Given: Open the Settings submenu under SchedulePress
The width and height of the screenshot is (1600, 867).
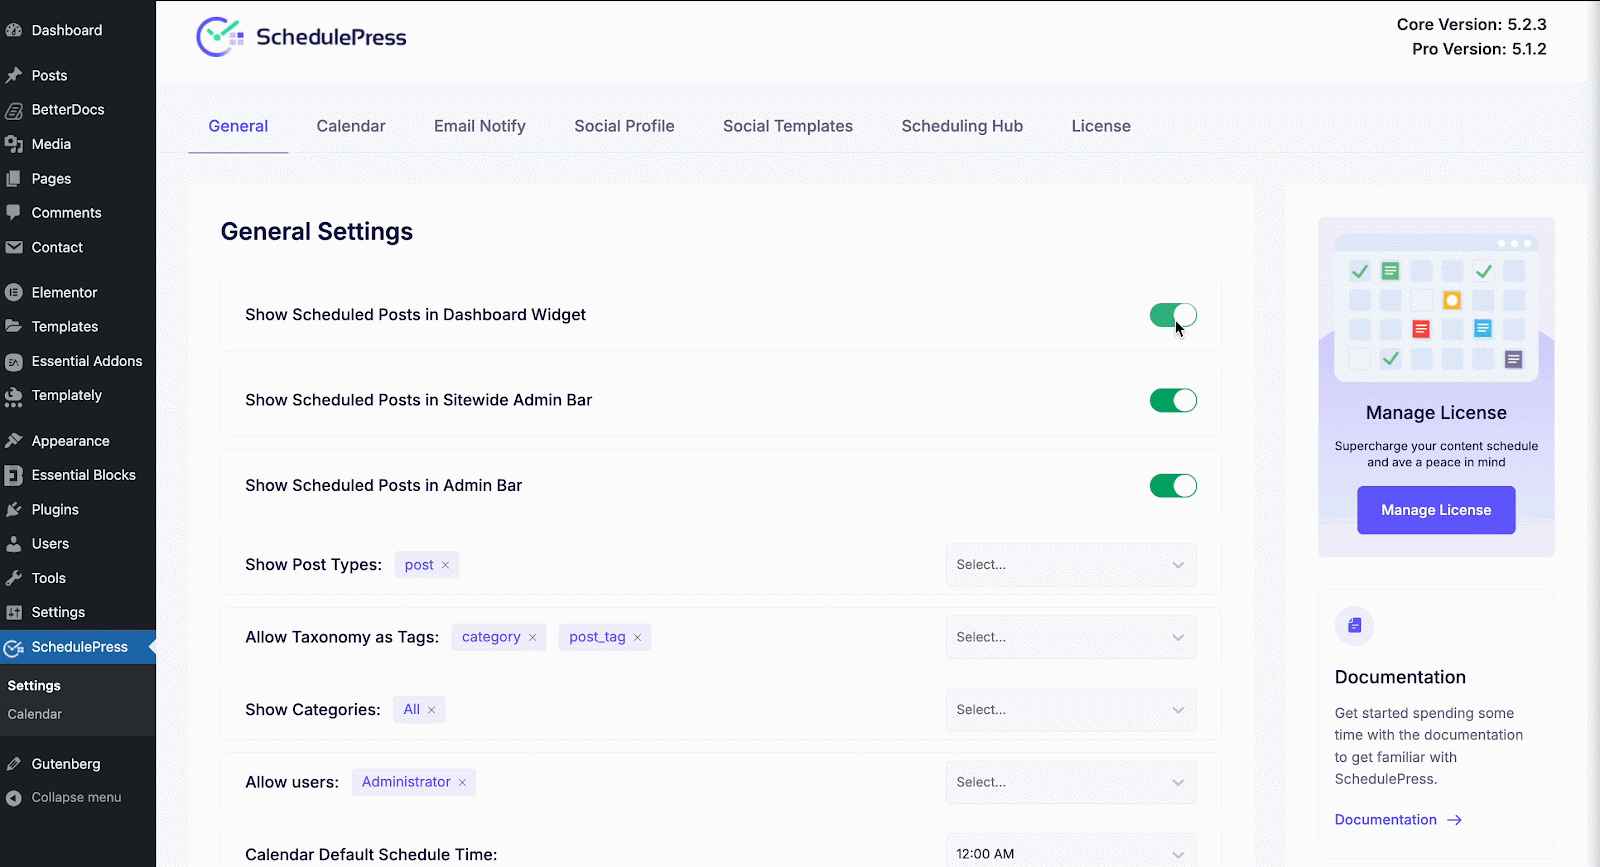Looking at the screenshot, I should point(34,686).
